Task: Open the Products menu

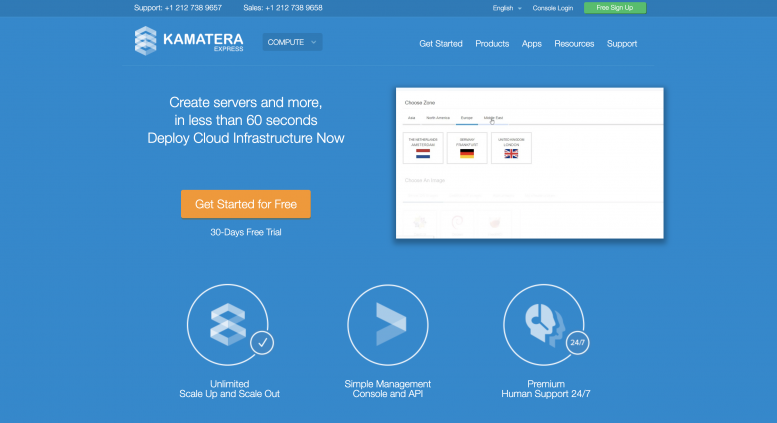Action: pos(492,44)
